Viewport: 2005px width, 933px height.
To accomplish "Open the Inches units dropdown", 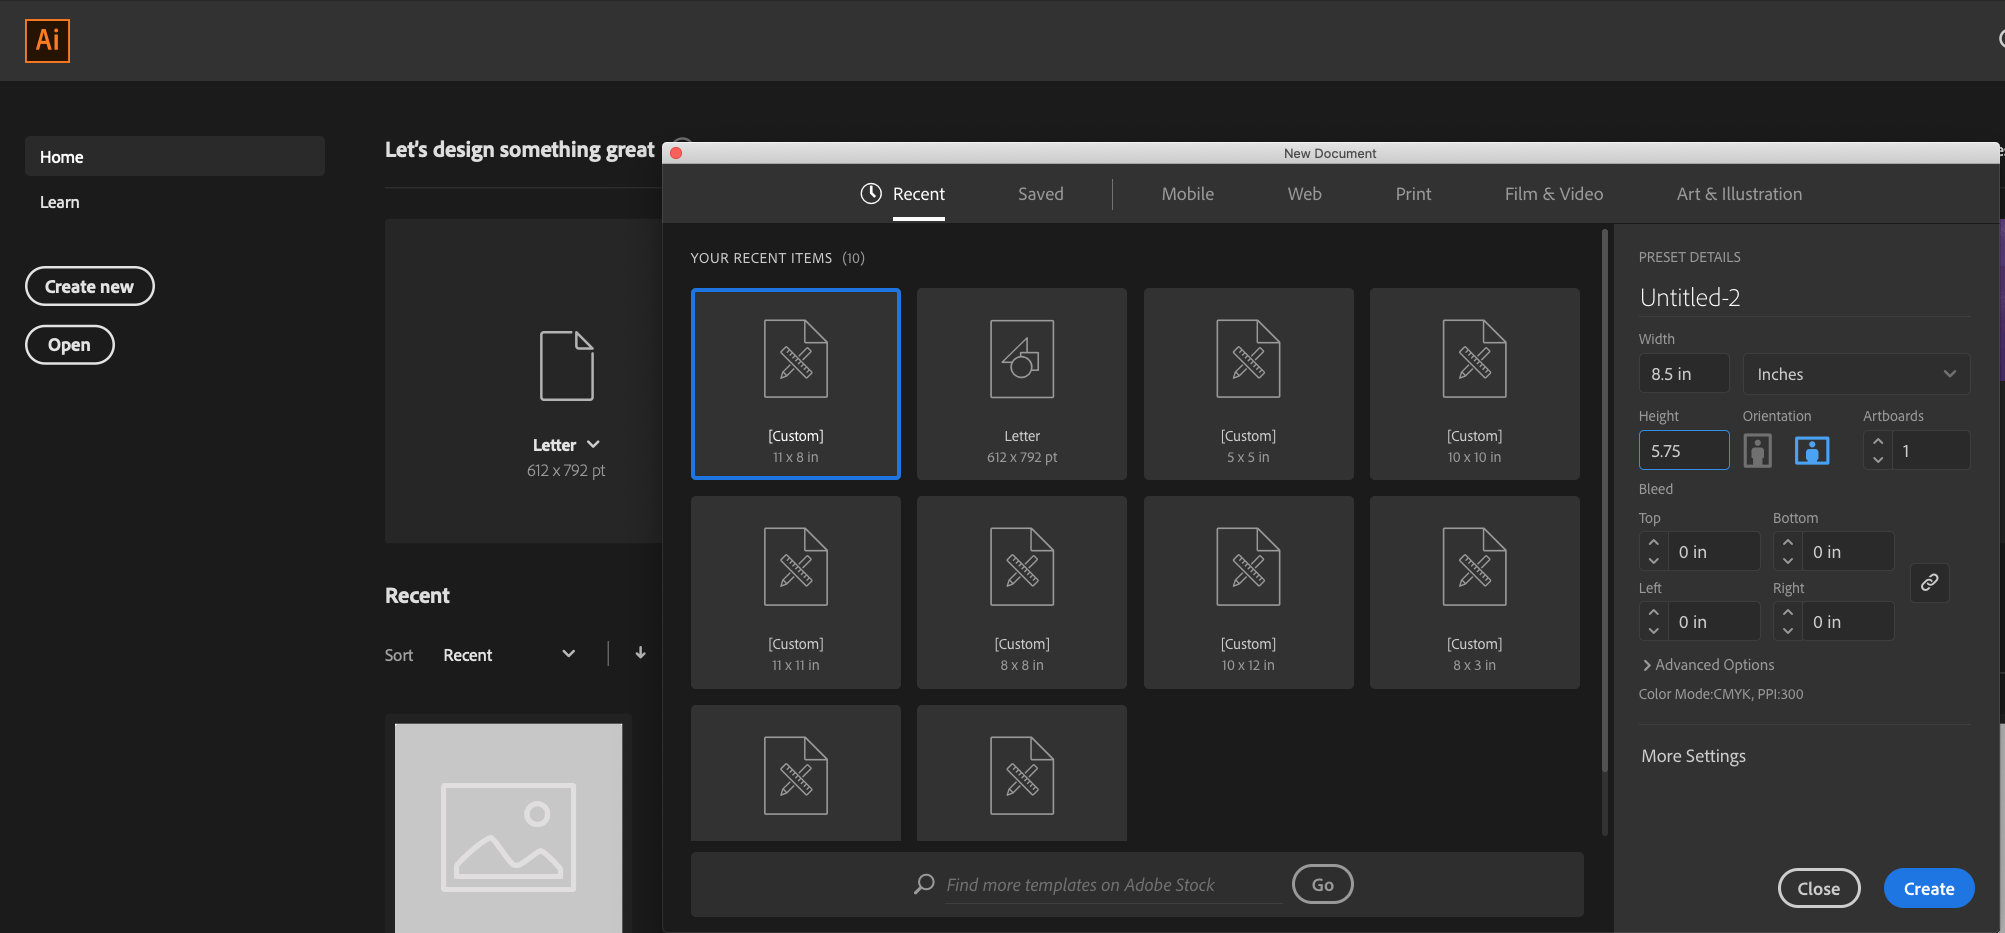I will click(1856, 374).
